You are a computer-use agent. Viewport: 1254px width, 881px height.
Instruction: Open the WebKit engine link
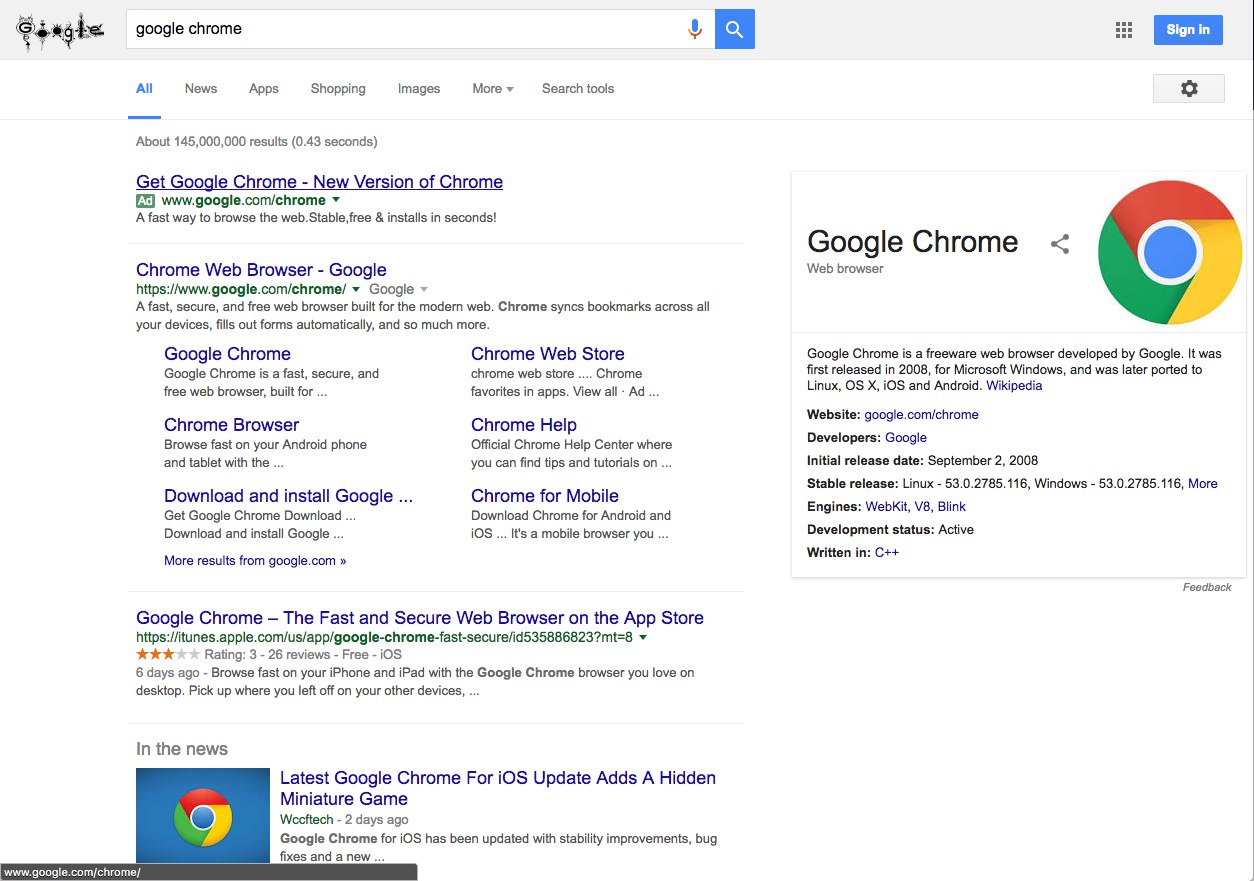(886, 506)
